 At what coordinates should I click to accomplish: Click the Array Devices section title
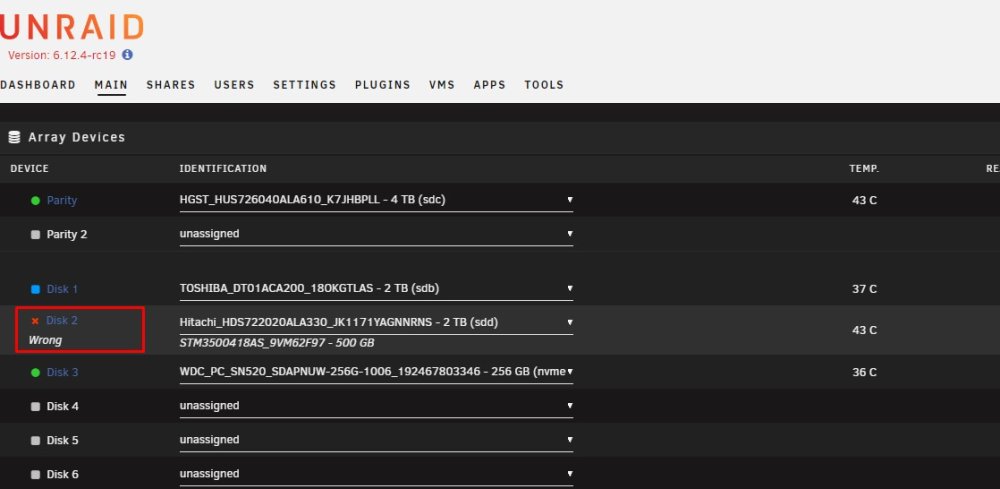(77, 137)
